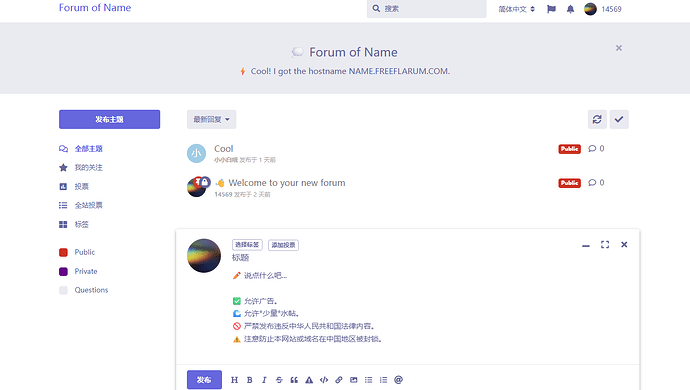Insert code block using code icon
Image resolution: width=690 pixels, height=390 pixels.
tap(324, 380)
